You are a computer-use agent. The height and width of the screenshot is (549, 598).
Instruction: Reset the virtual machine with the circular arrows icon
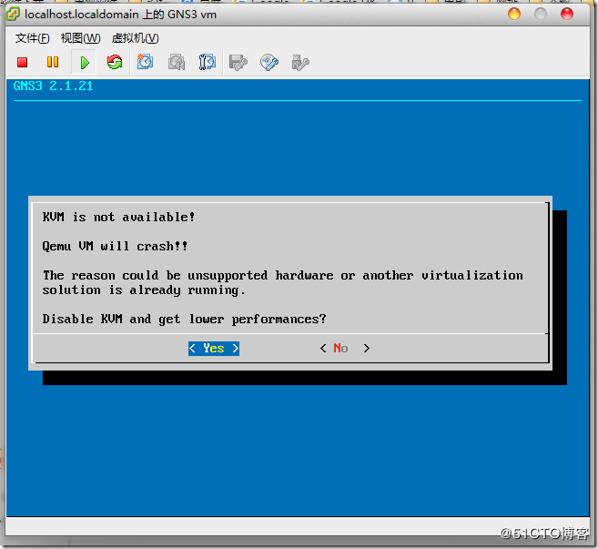click(x=114, y=62)
